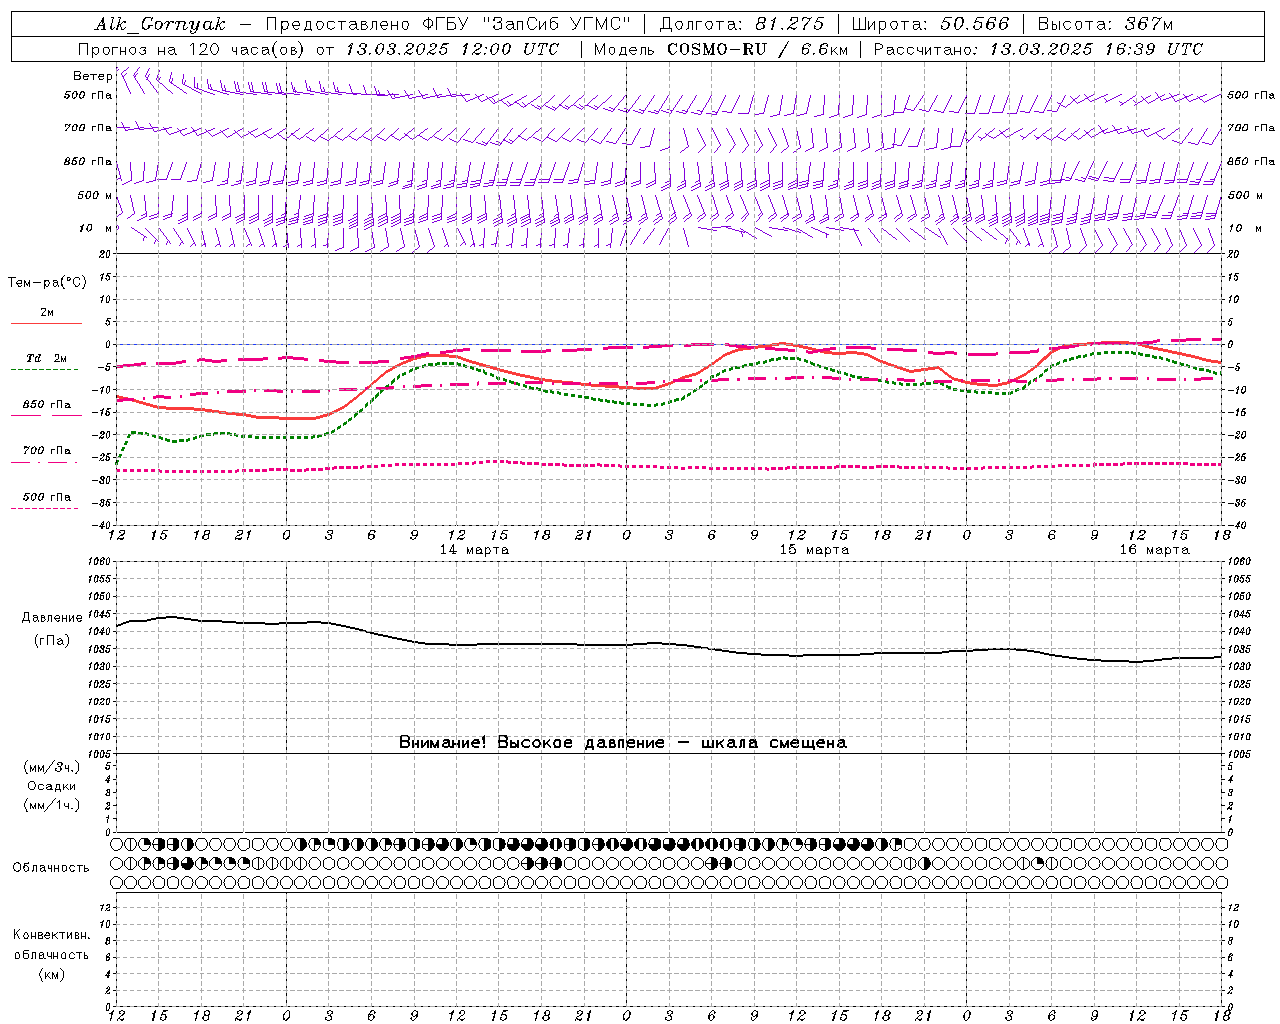The height and width of the screenshot is (1024, 1280).
Task: Click the Прогноз на 120 часа(ов) text
Action: pyautogui.click(x=191, y=49)
